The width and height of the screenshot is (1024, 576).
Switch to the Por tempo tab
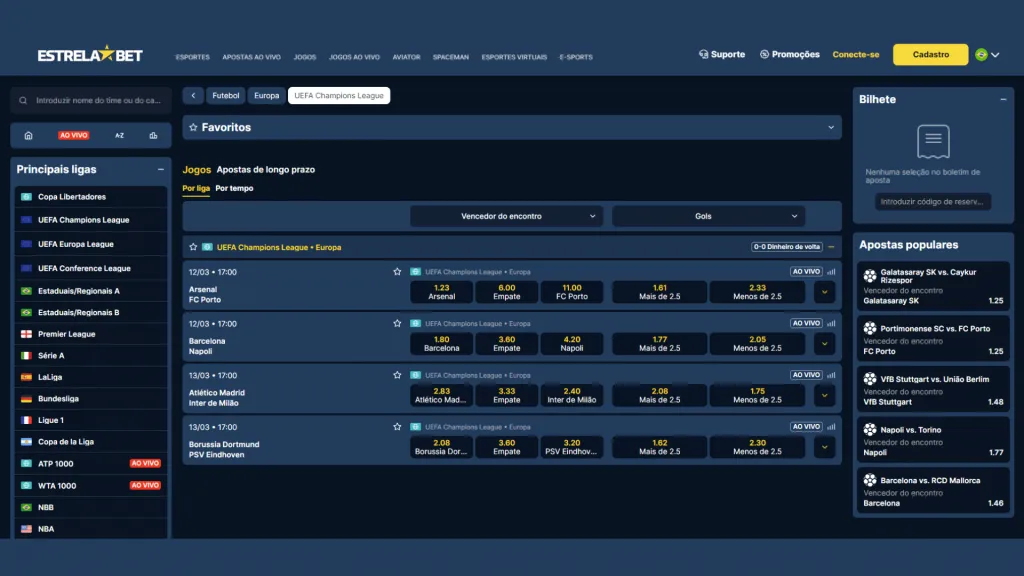coord(234,188)
